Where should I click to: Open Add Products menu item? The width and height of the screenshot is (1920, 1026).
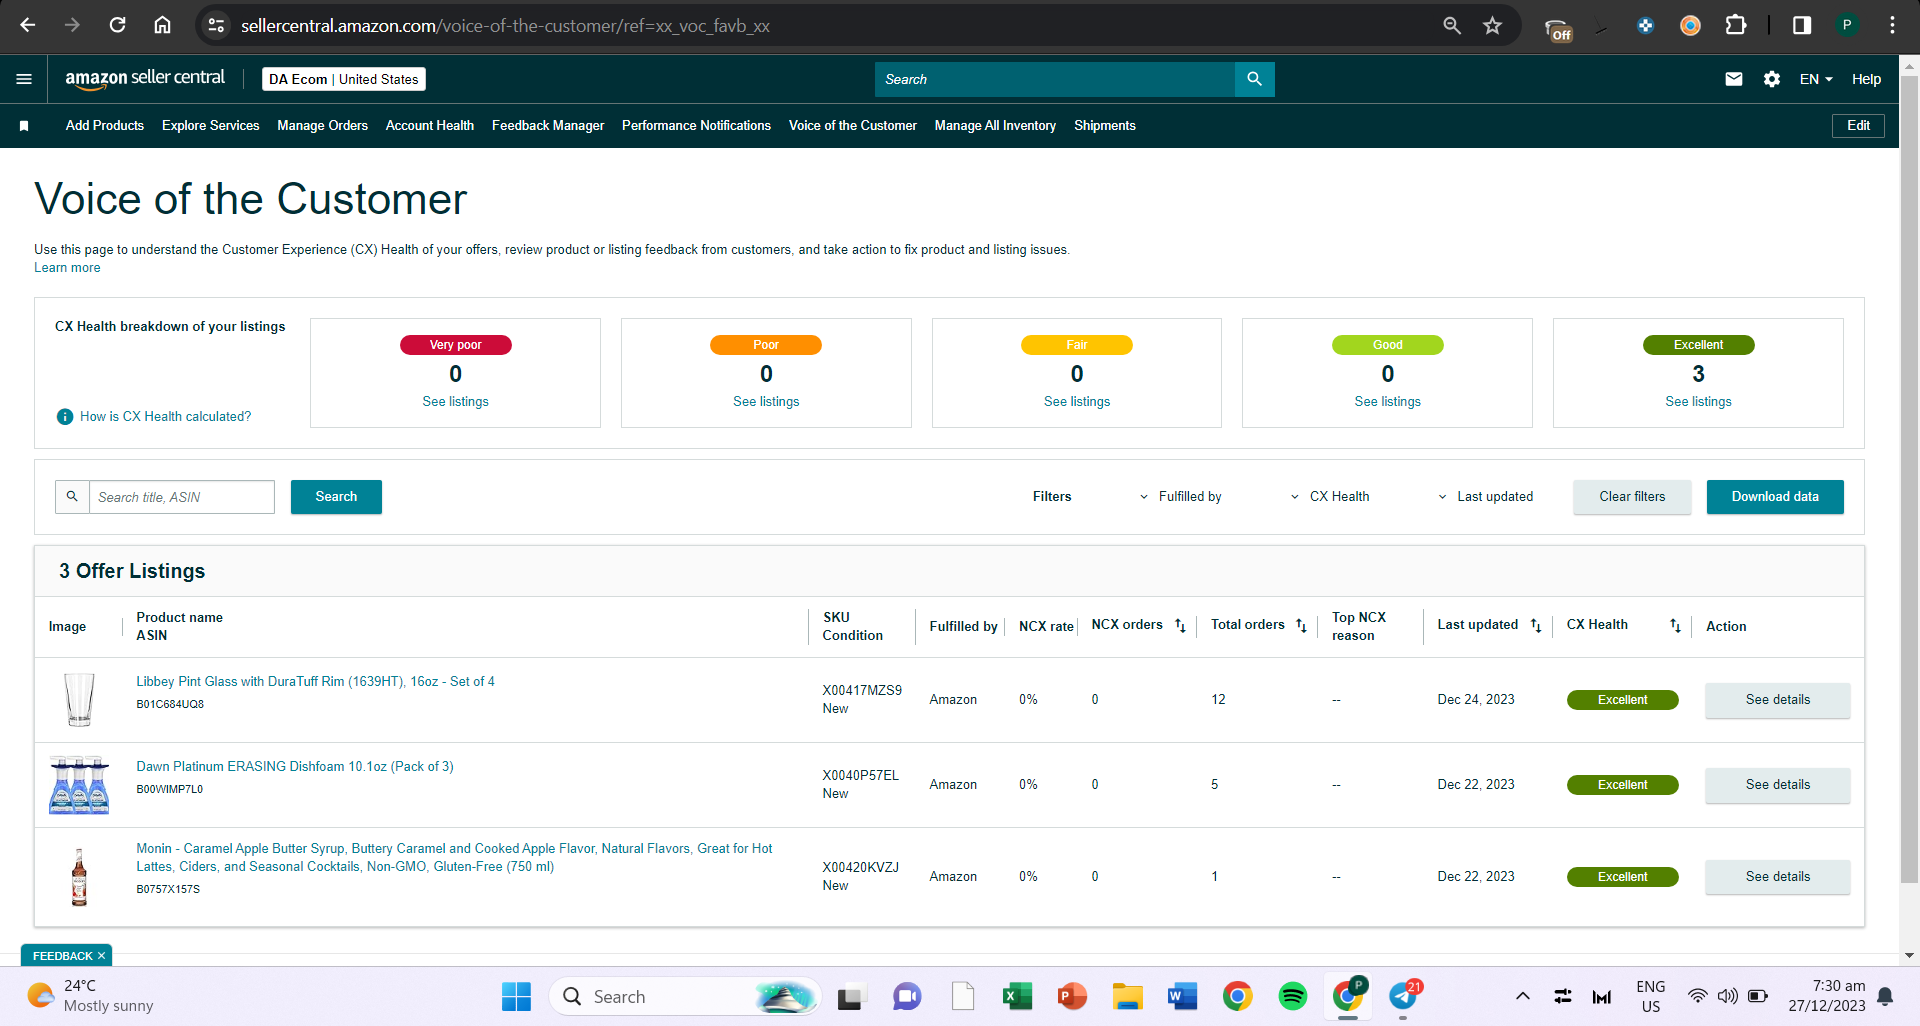coord(105,126)
